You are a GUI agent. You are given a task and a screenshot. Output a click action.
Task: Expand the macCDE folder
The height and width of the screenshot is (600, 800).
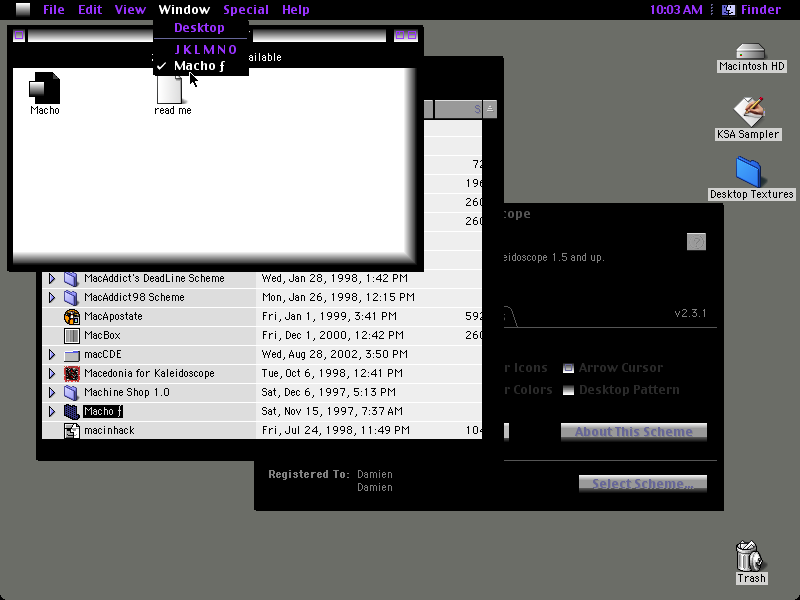click(x=52, y=355)
